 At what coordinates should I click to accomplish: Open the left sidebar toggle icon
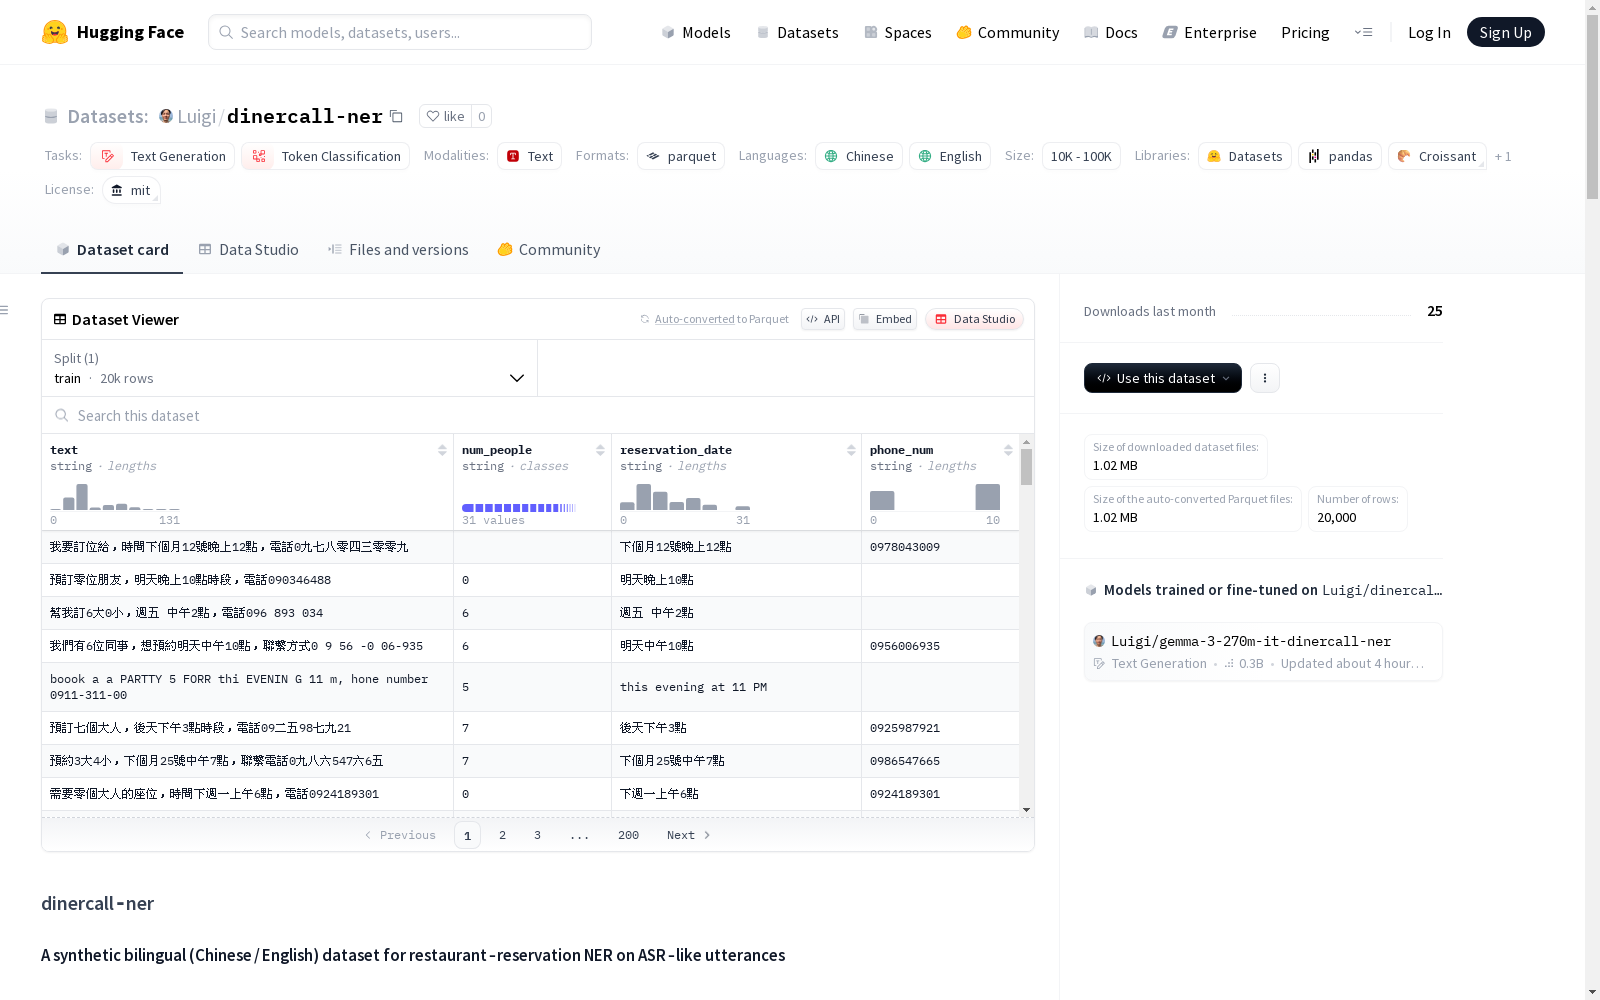pos(4,310)
